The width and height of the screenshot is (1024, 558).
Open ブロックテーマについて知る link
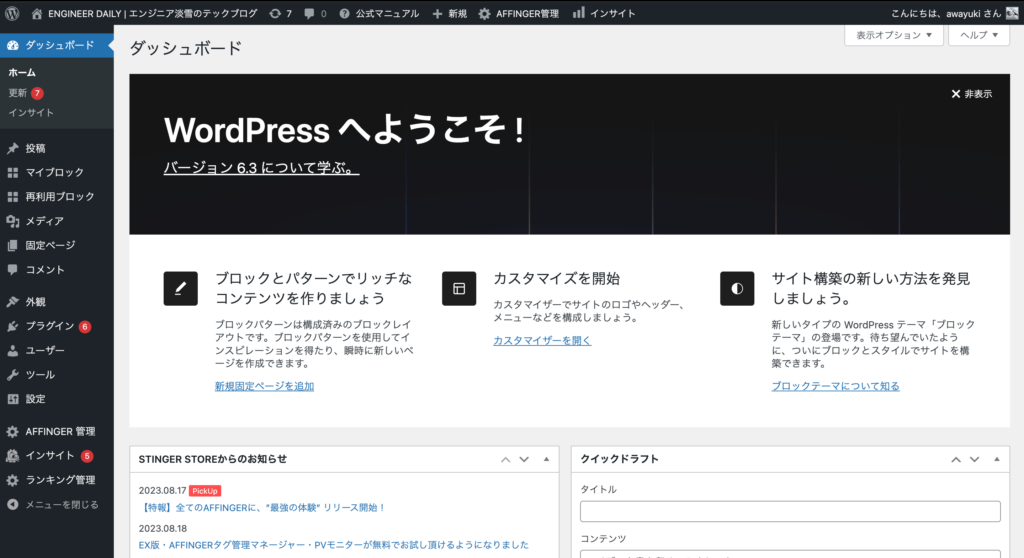click(x=835, y=386)
